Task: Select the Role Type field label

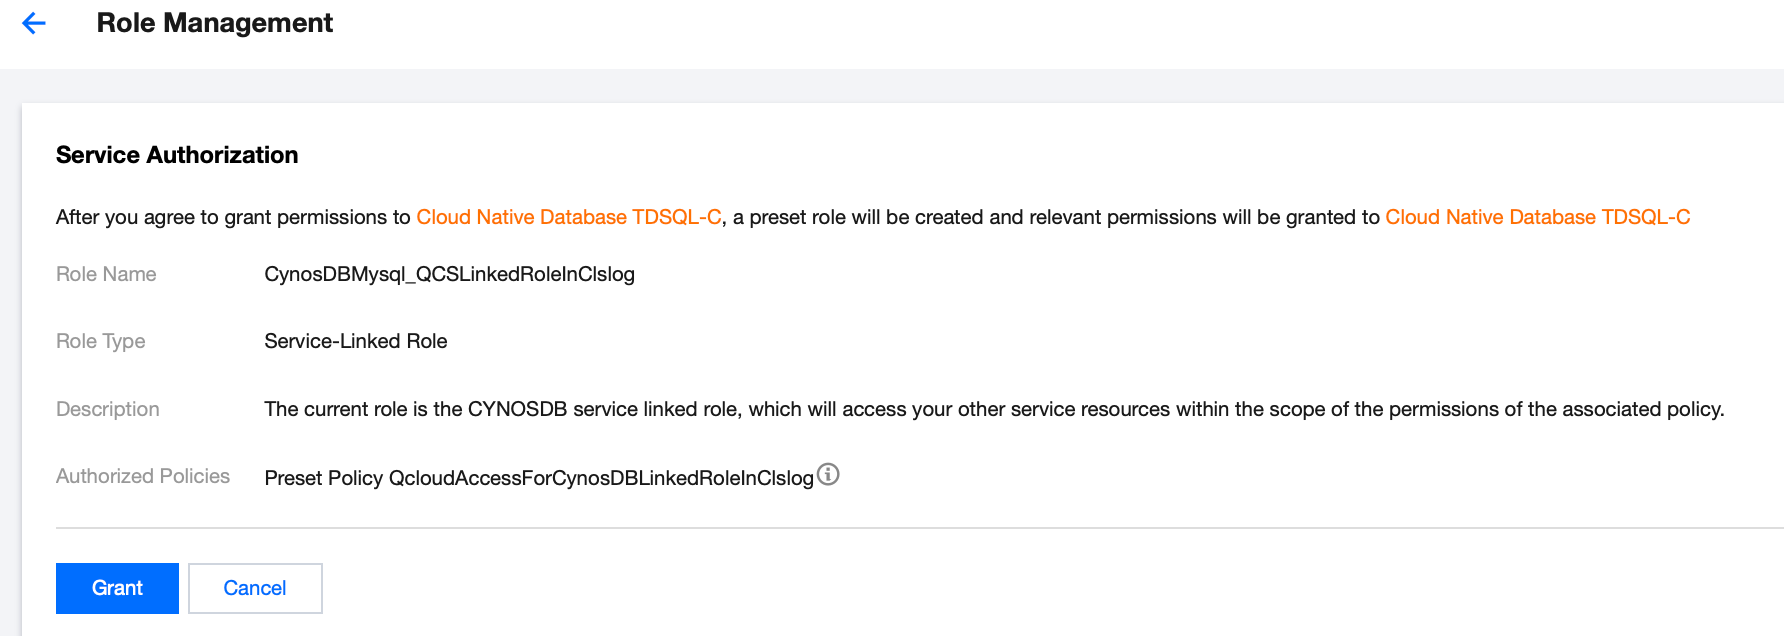Action: (x=100, y=341)
